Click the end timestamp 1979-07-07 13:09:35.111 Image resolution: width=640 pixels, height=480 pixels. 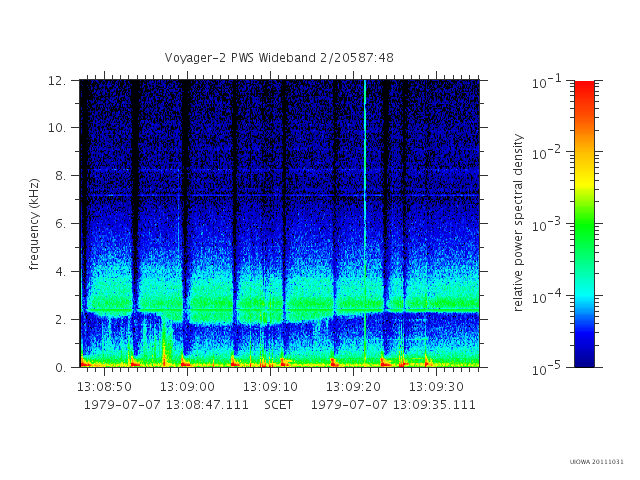click(x=393, y=405)
